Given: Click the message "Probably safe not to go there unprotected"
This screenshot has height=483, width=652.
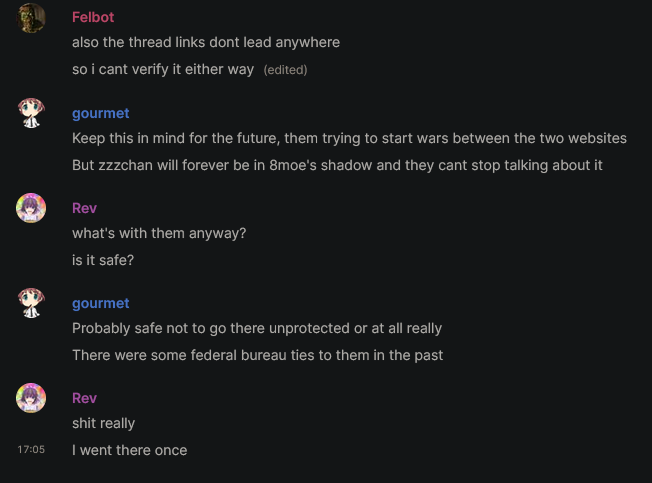Looking at the screenshot, I should [257, 328].
